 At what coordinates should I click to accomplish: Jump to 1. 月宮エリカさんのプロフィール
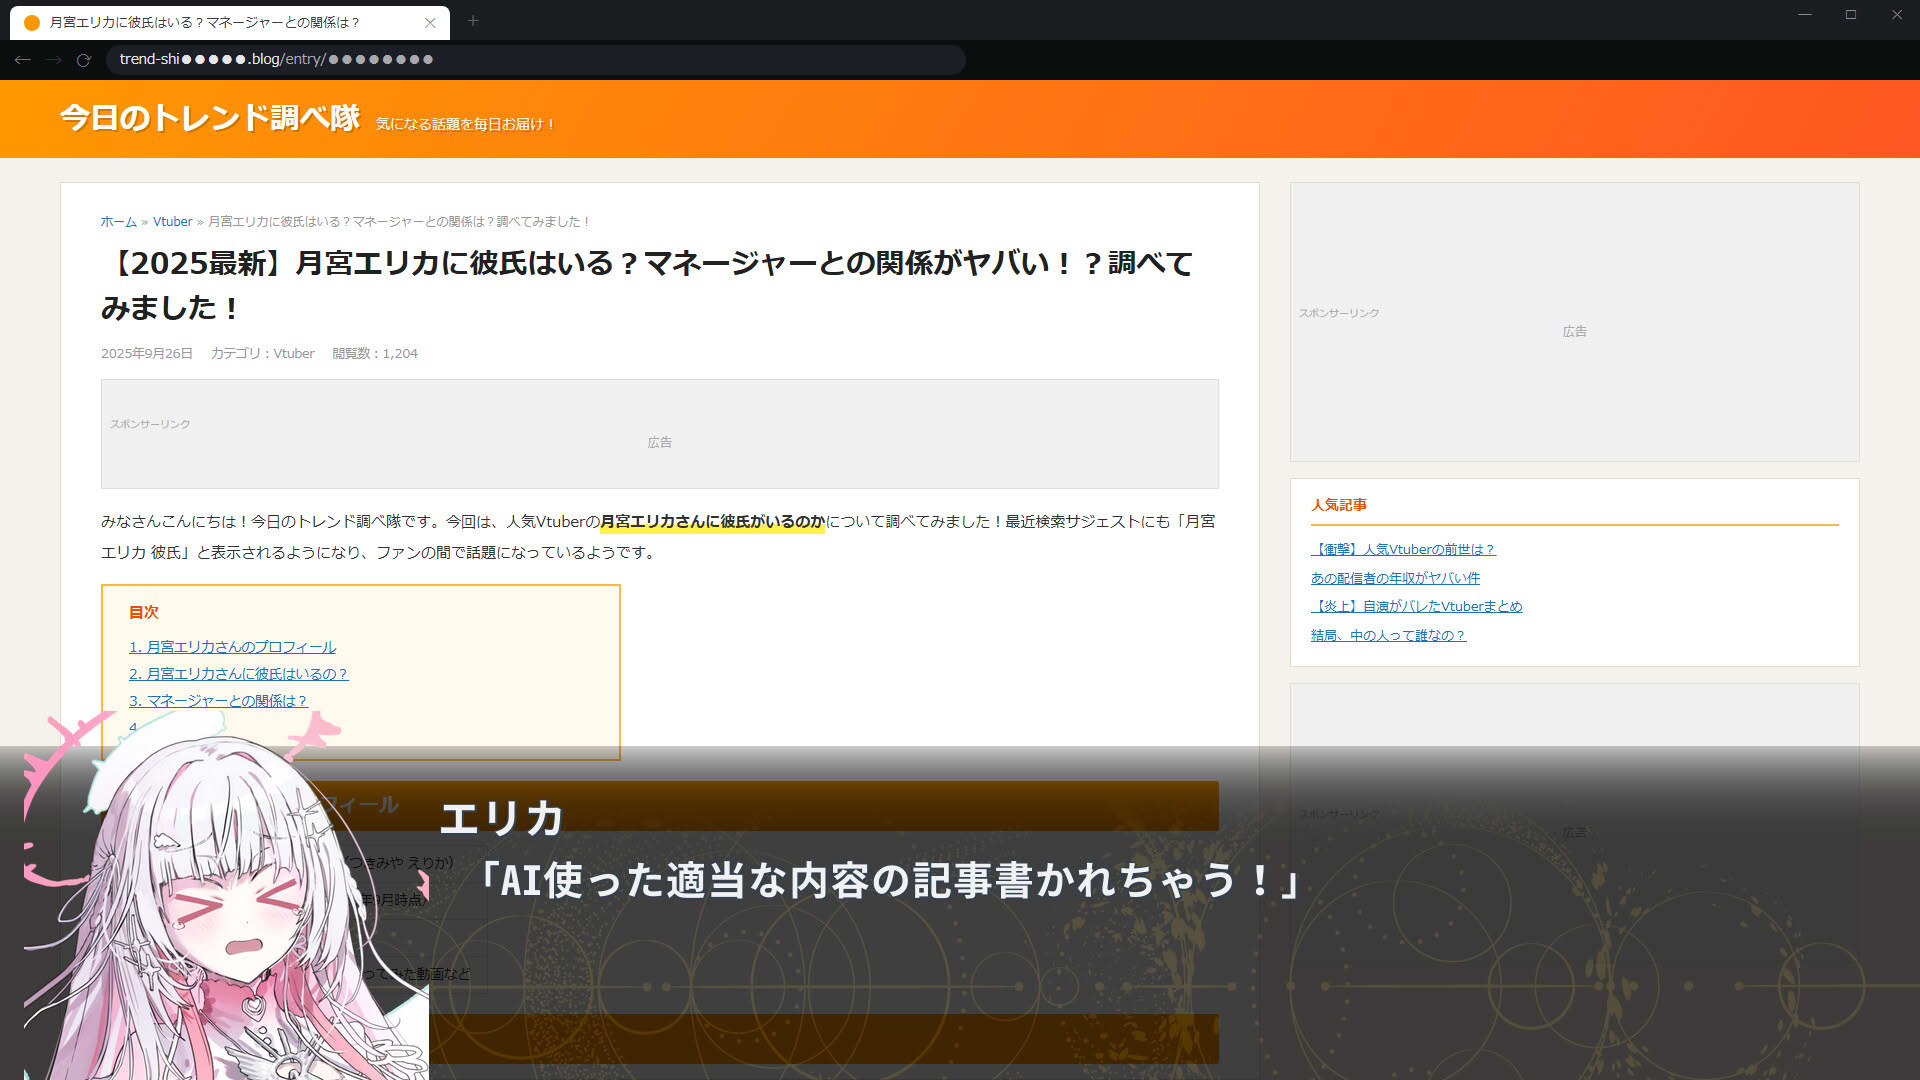click(232, 647)
